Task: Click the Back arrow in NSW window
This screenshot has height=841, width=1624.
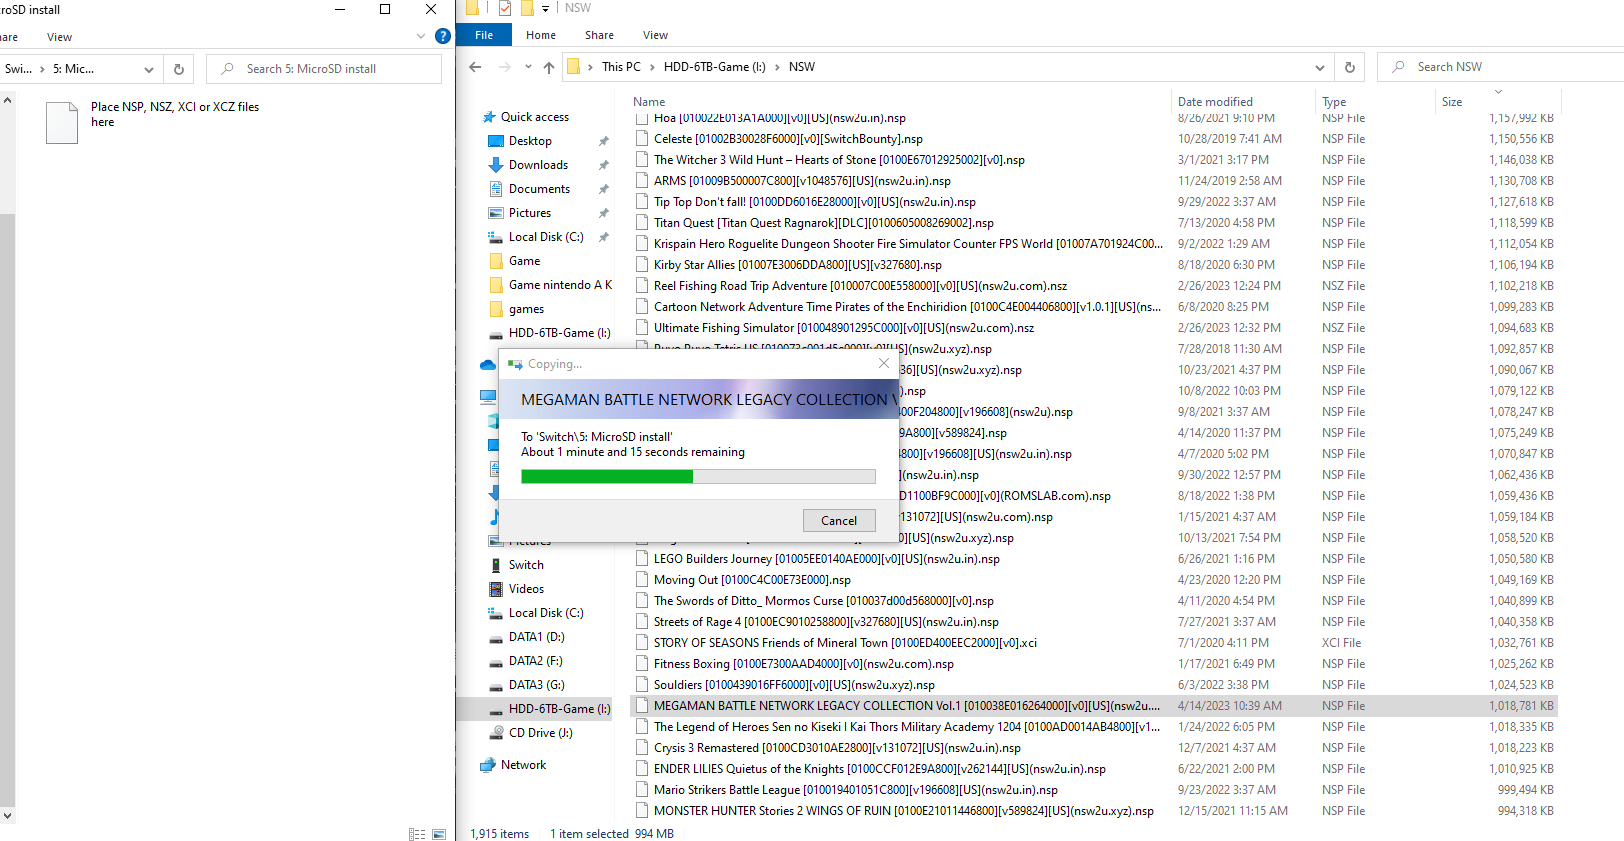Action: pyautogui.click(x=475, y=67)
